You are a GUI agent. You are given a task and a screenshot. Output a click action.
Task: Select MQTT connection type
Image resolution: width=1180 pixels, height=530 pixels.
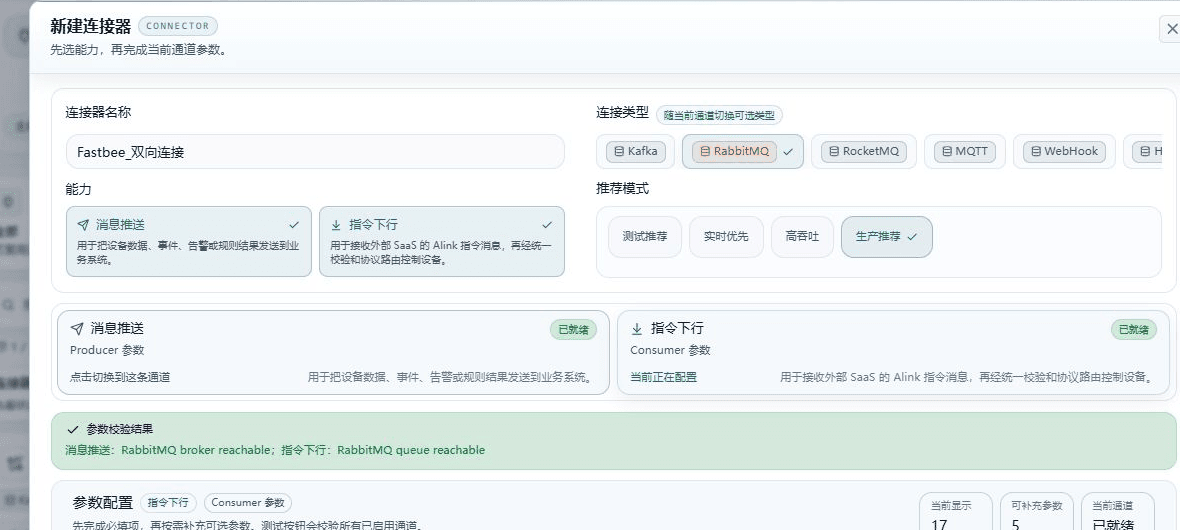[x=965, y=151]
